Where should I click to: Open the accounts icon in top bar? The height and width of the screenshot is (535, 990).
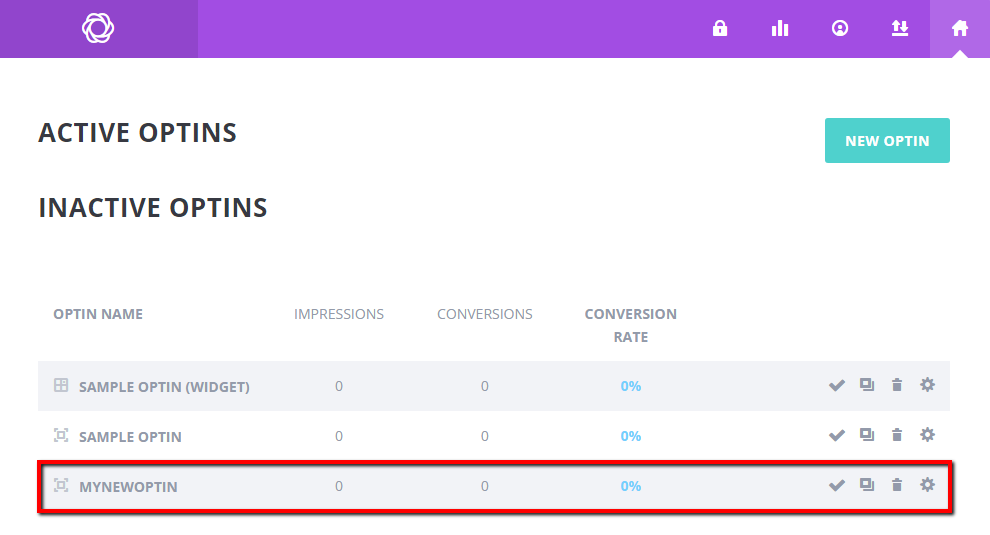click(840, 29)
